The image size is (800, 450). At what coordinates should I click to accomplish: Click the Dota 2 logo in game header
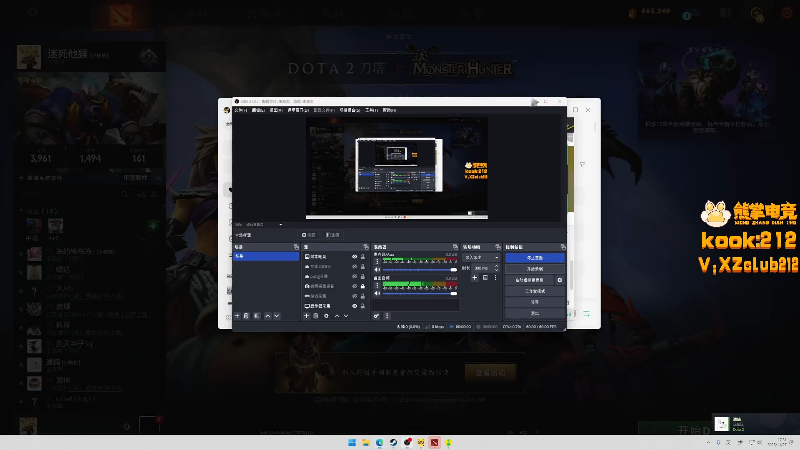coord(121,13)
